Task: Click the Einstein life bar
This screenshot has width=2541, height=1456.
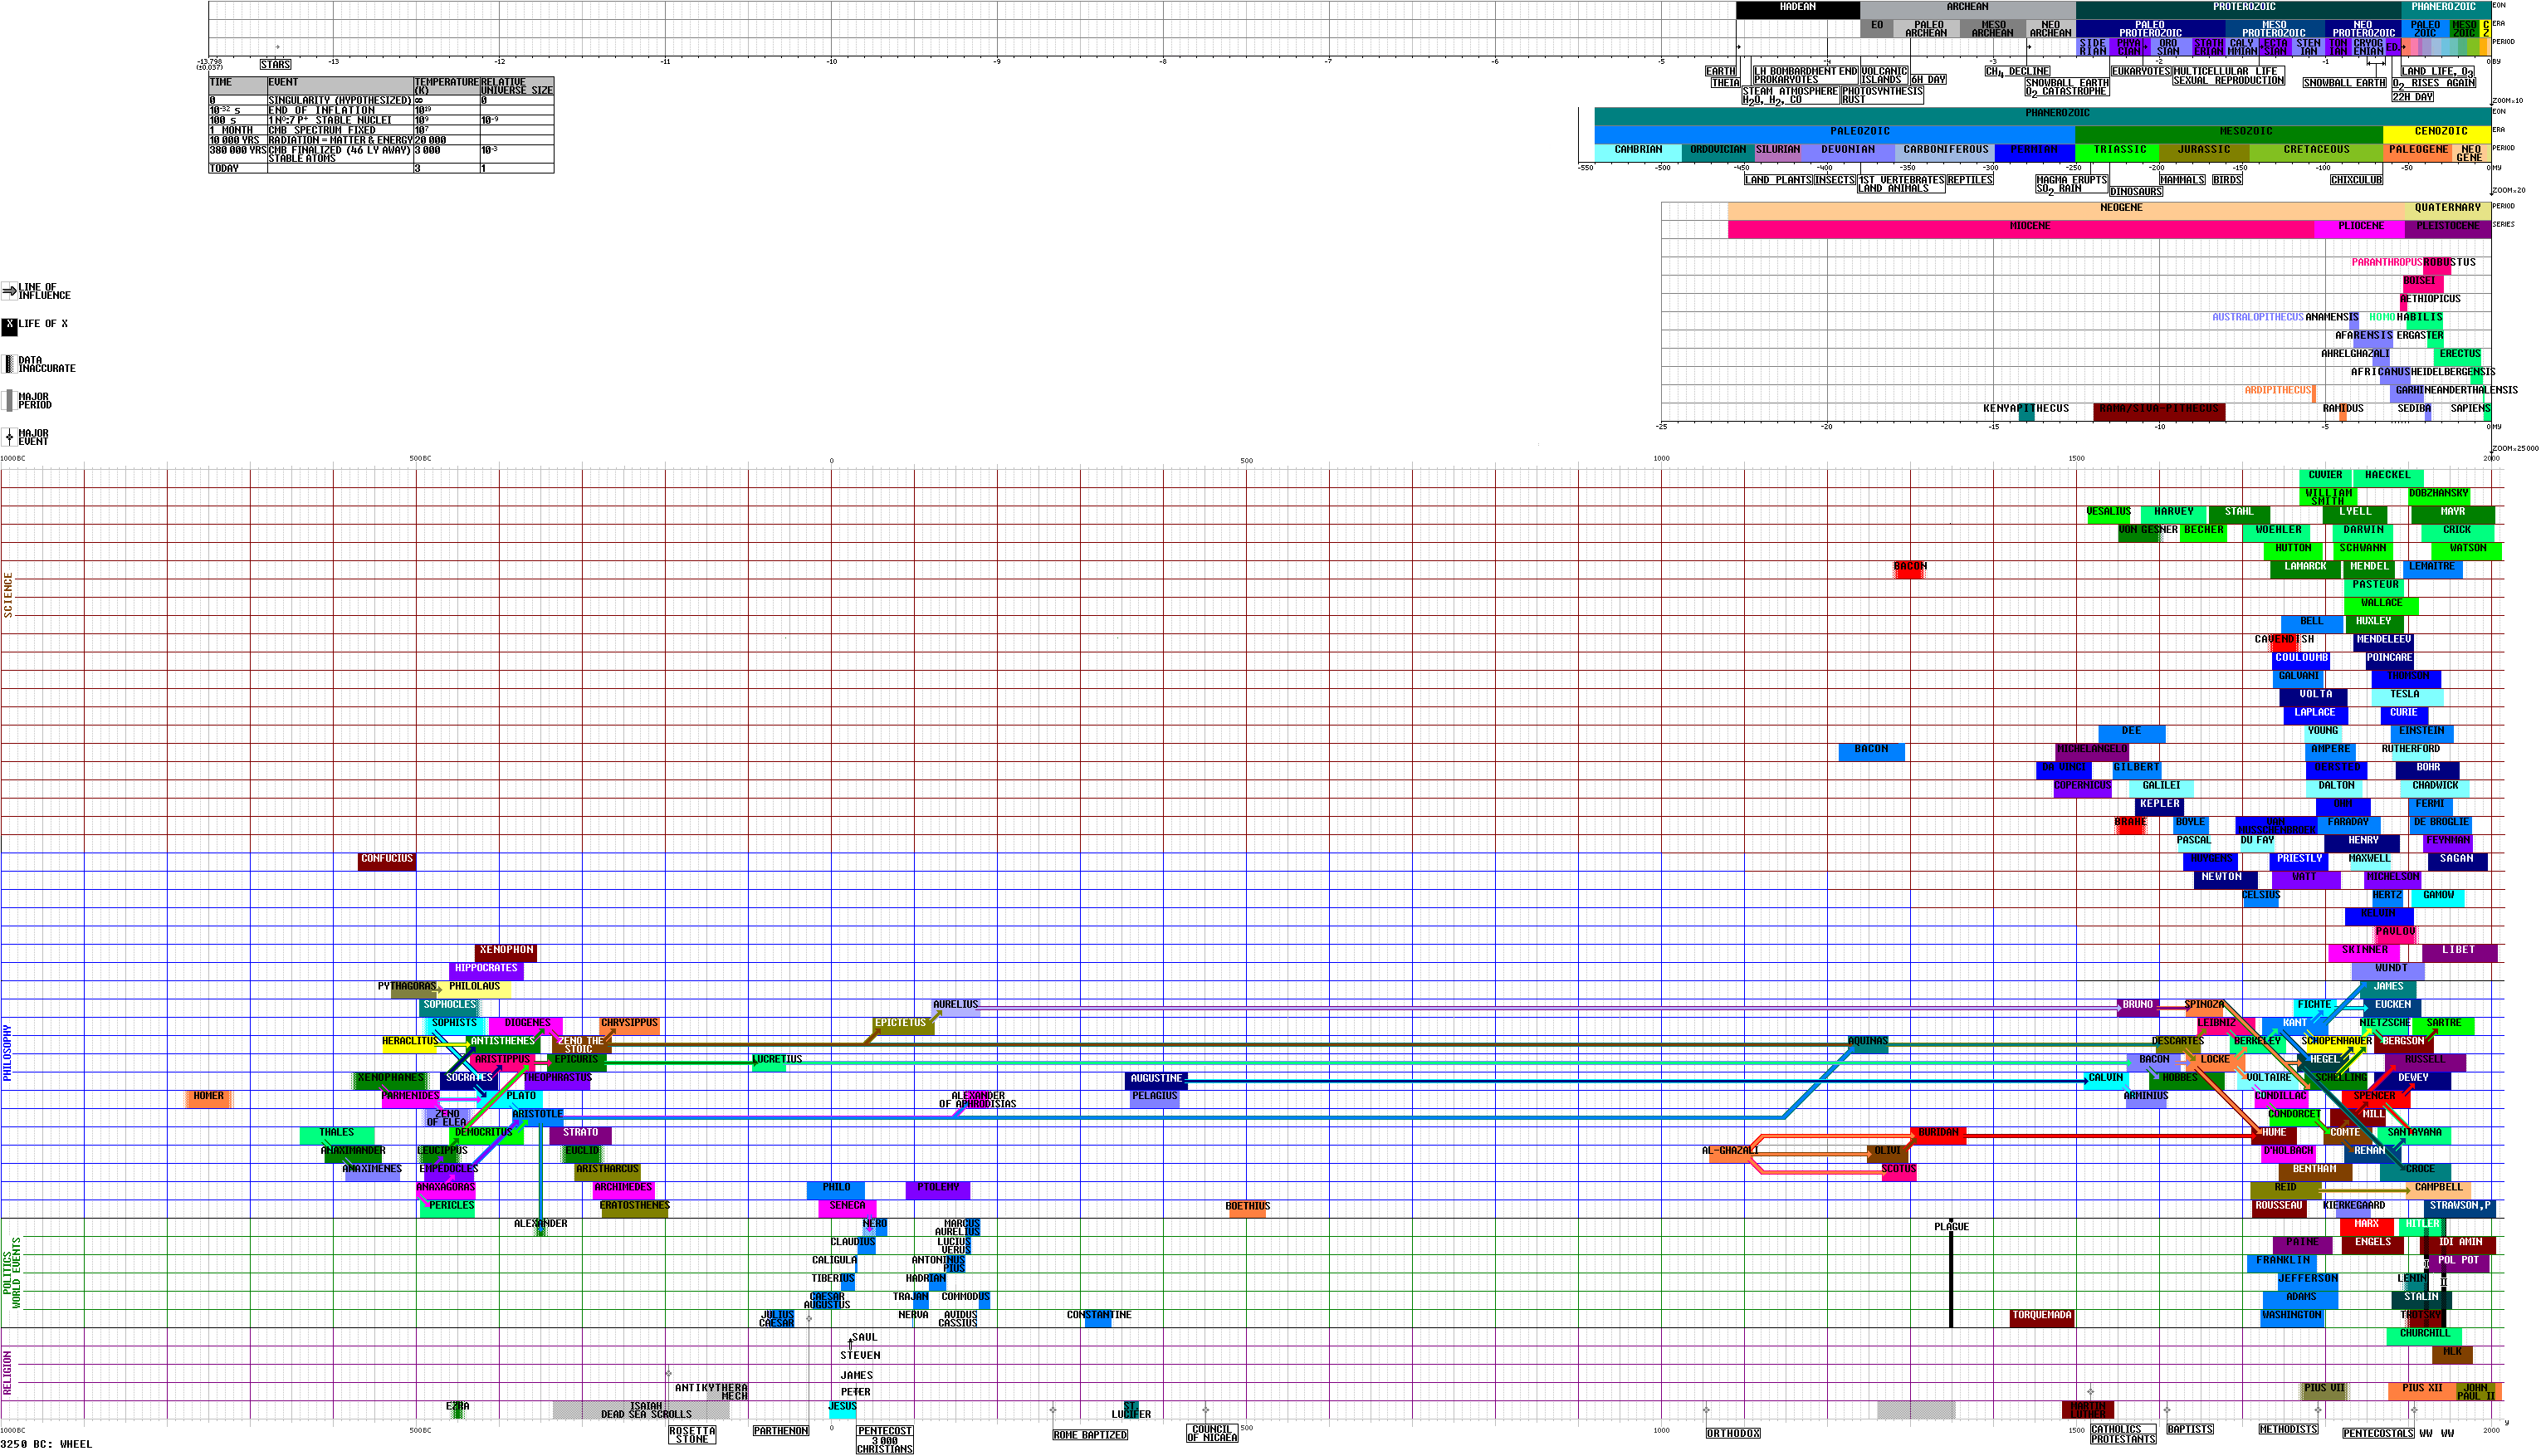Action: (x=2421, y=732)
